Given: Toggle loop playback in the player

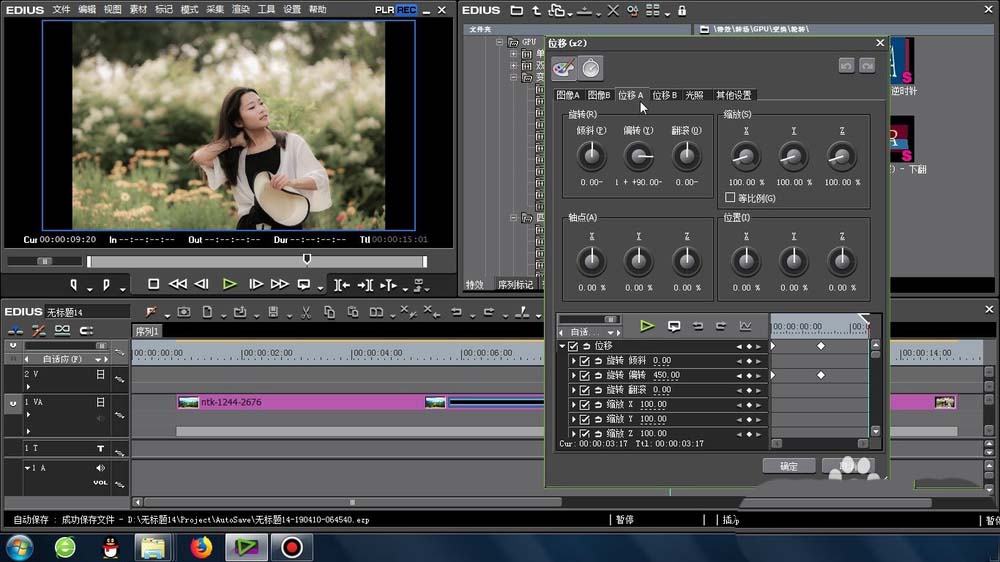Looking at the screenshot, I should pyautogui.click(x=304, y=284).
